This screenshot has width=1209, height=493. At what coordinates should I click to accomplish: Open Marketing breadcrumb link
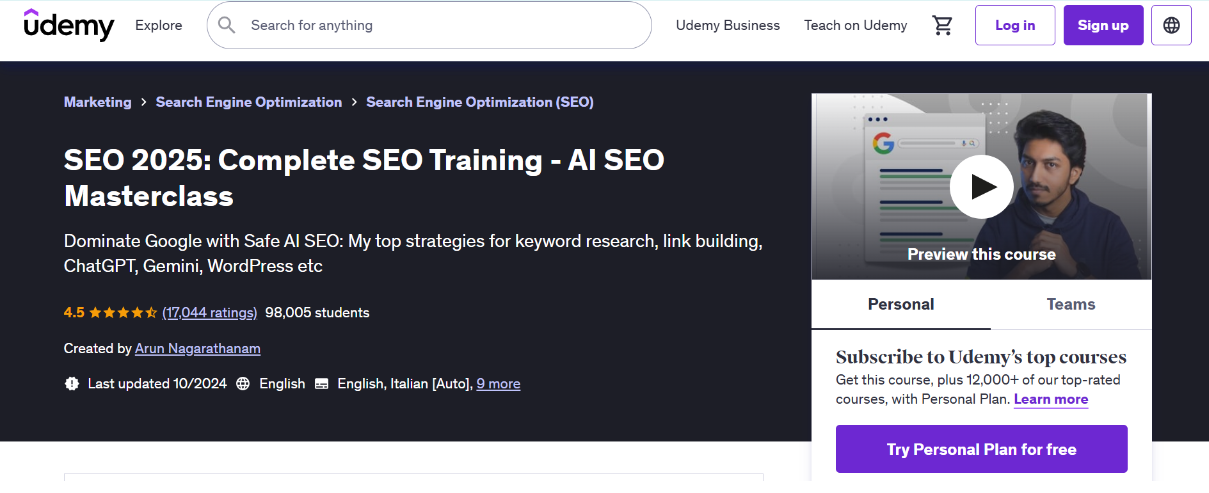tap(98, 102)
